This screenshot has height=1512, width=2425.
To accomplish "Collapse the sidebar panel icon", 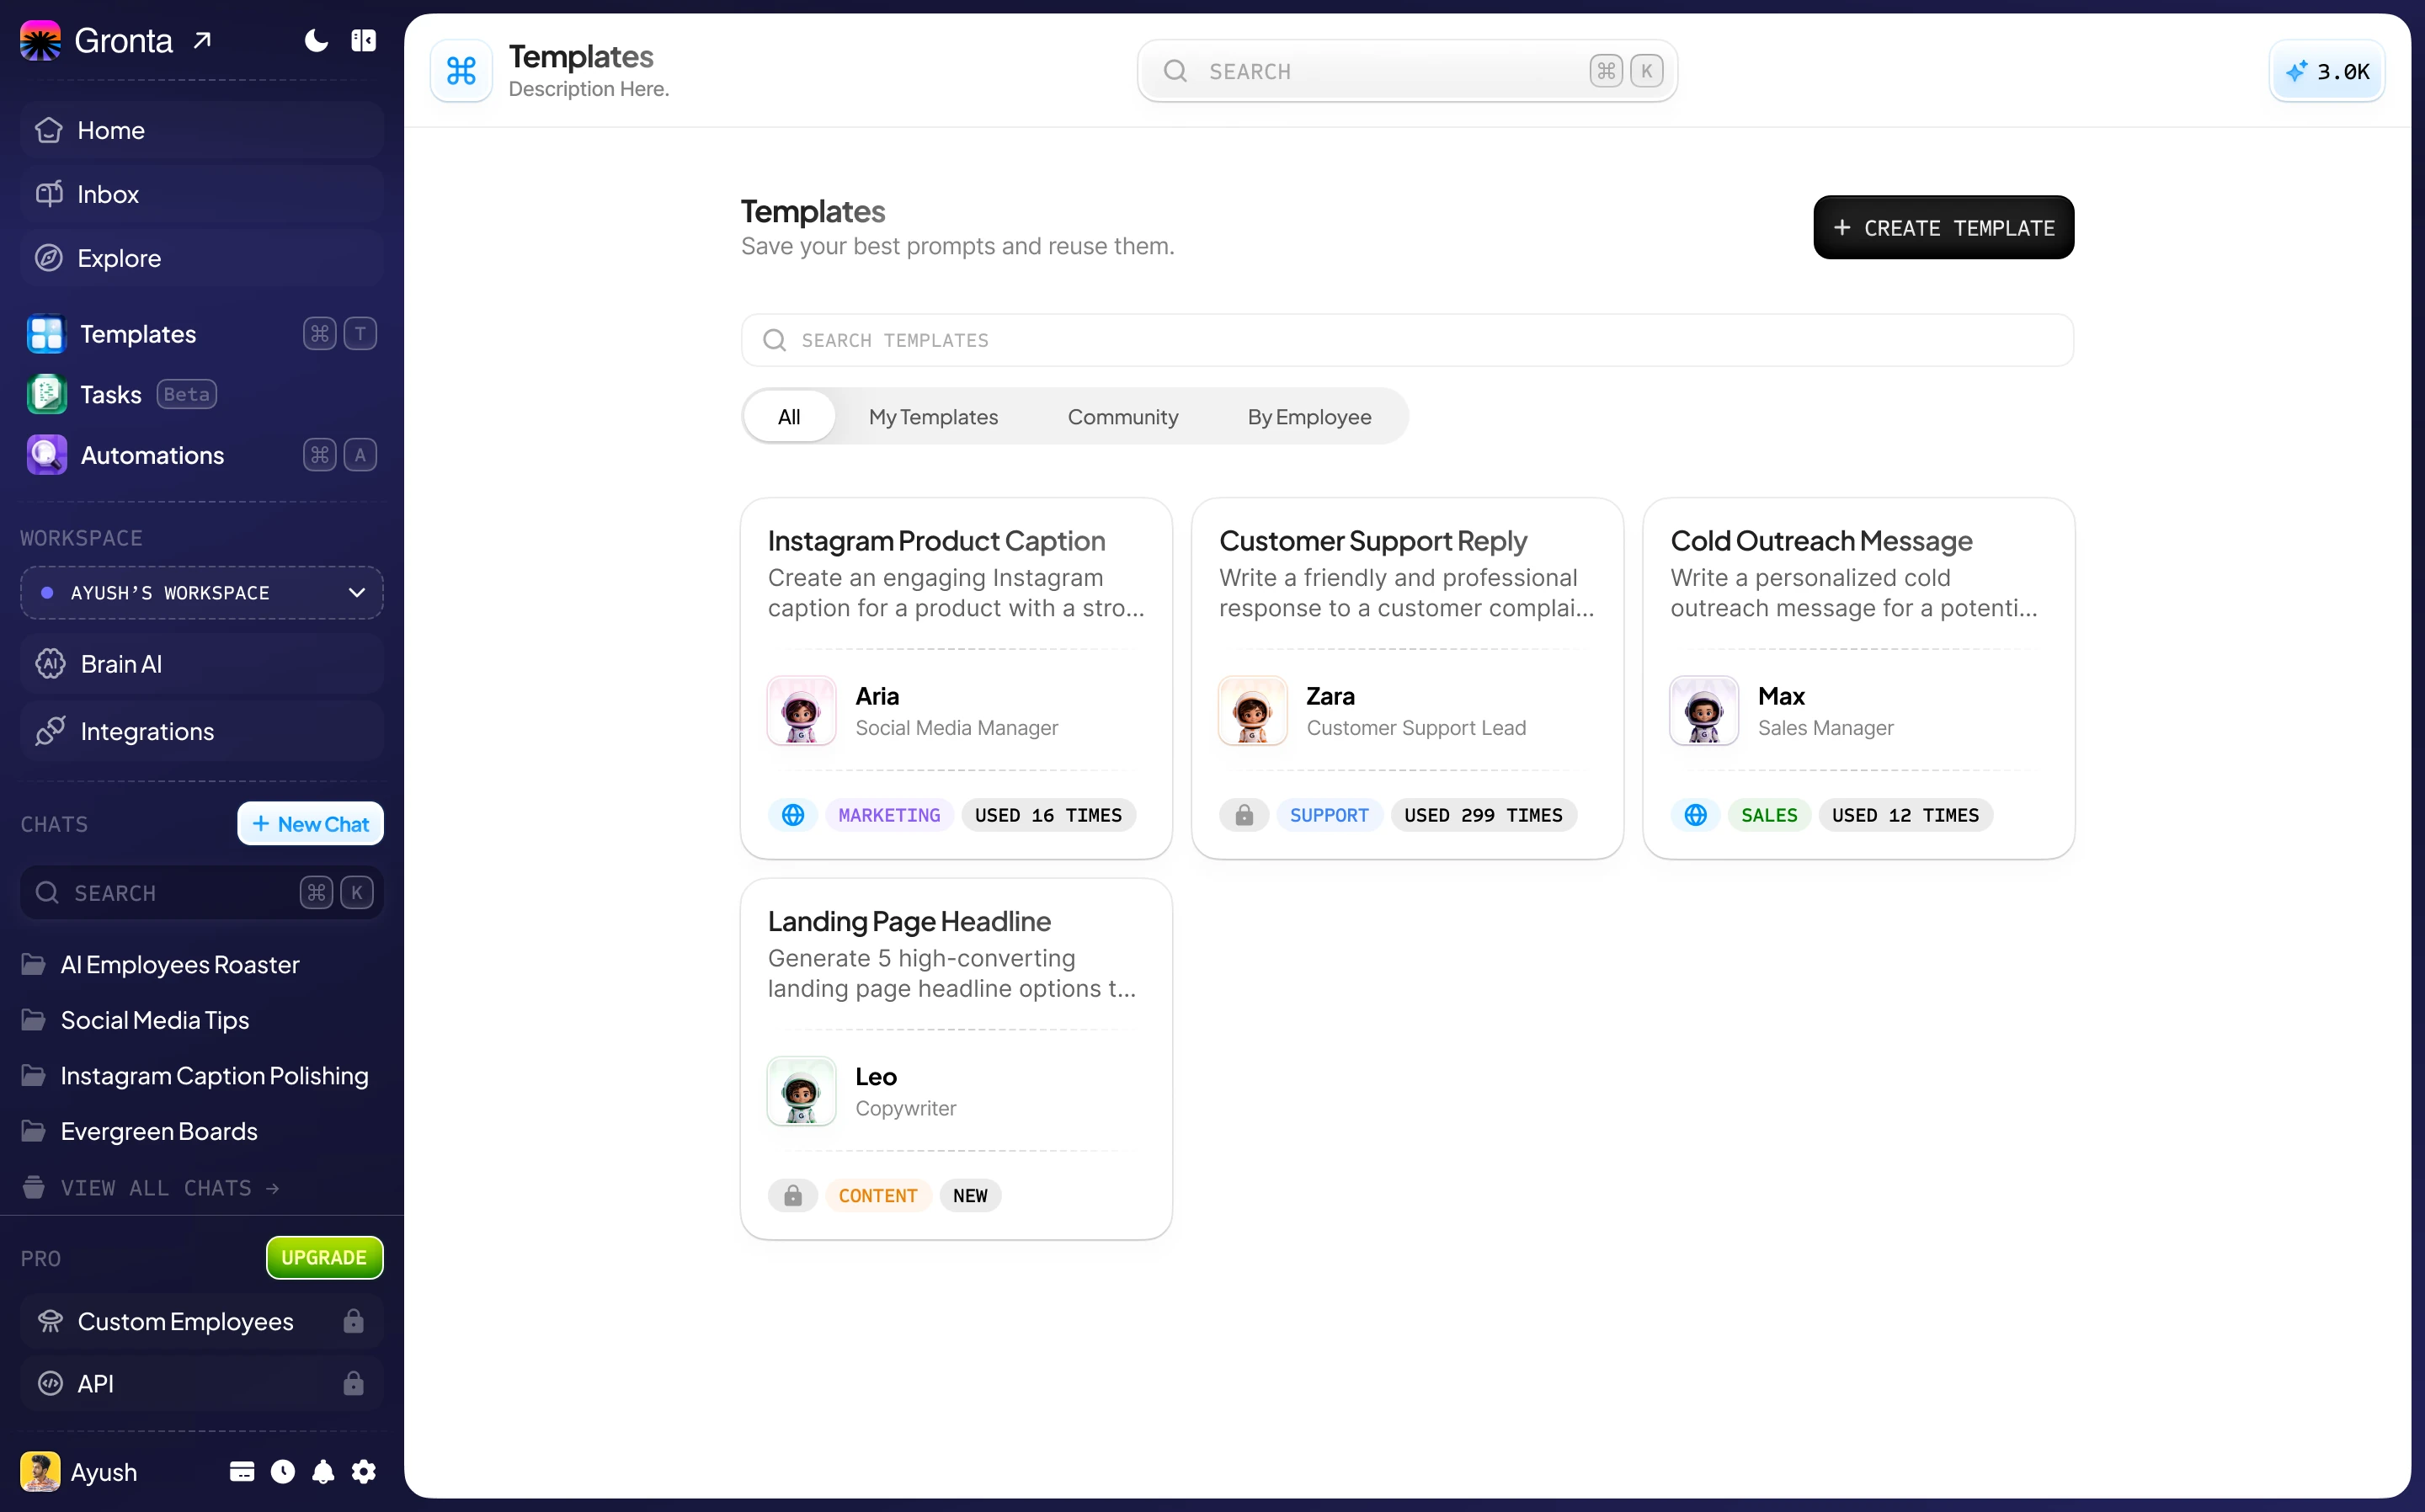I will point(363,40).
